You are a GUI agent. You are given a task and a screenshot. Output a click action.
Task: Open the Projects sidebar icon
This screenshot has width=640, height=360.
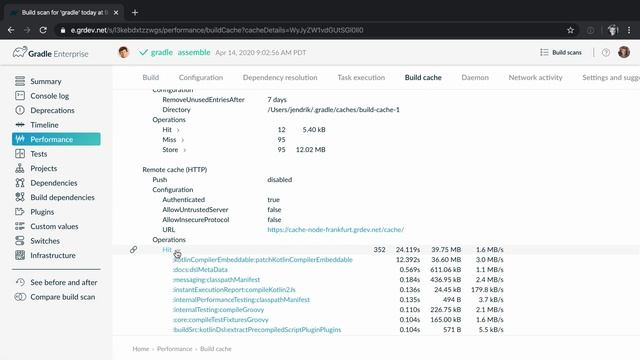point(20,168)
